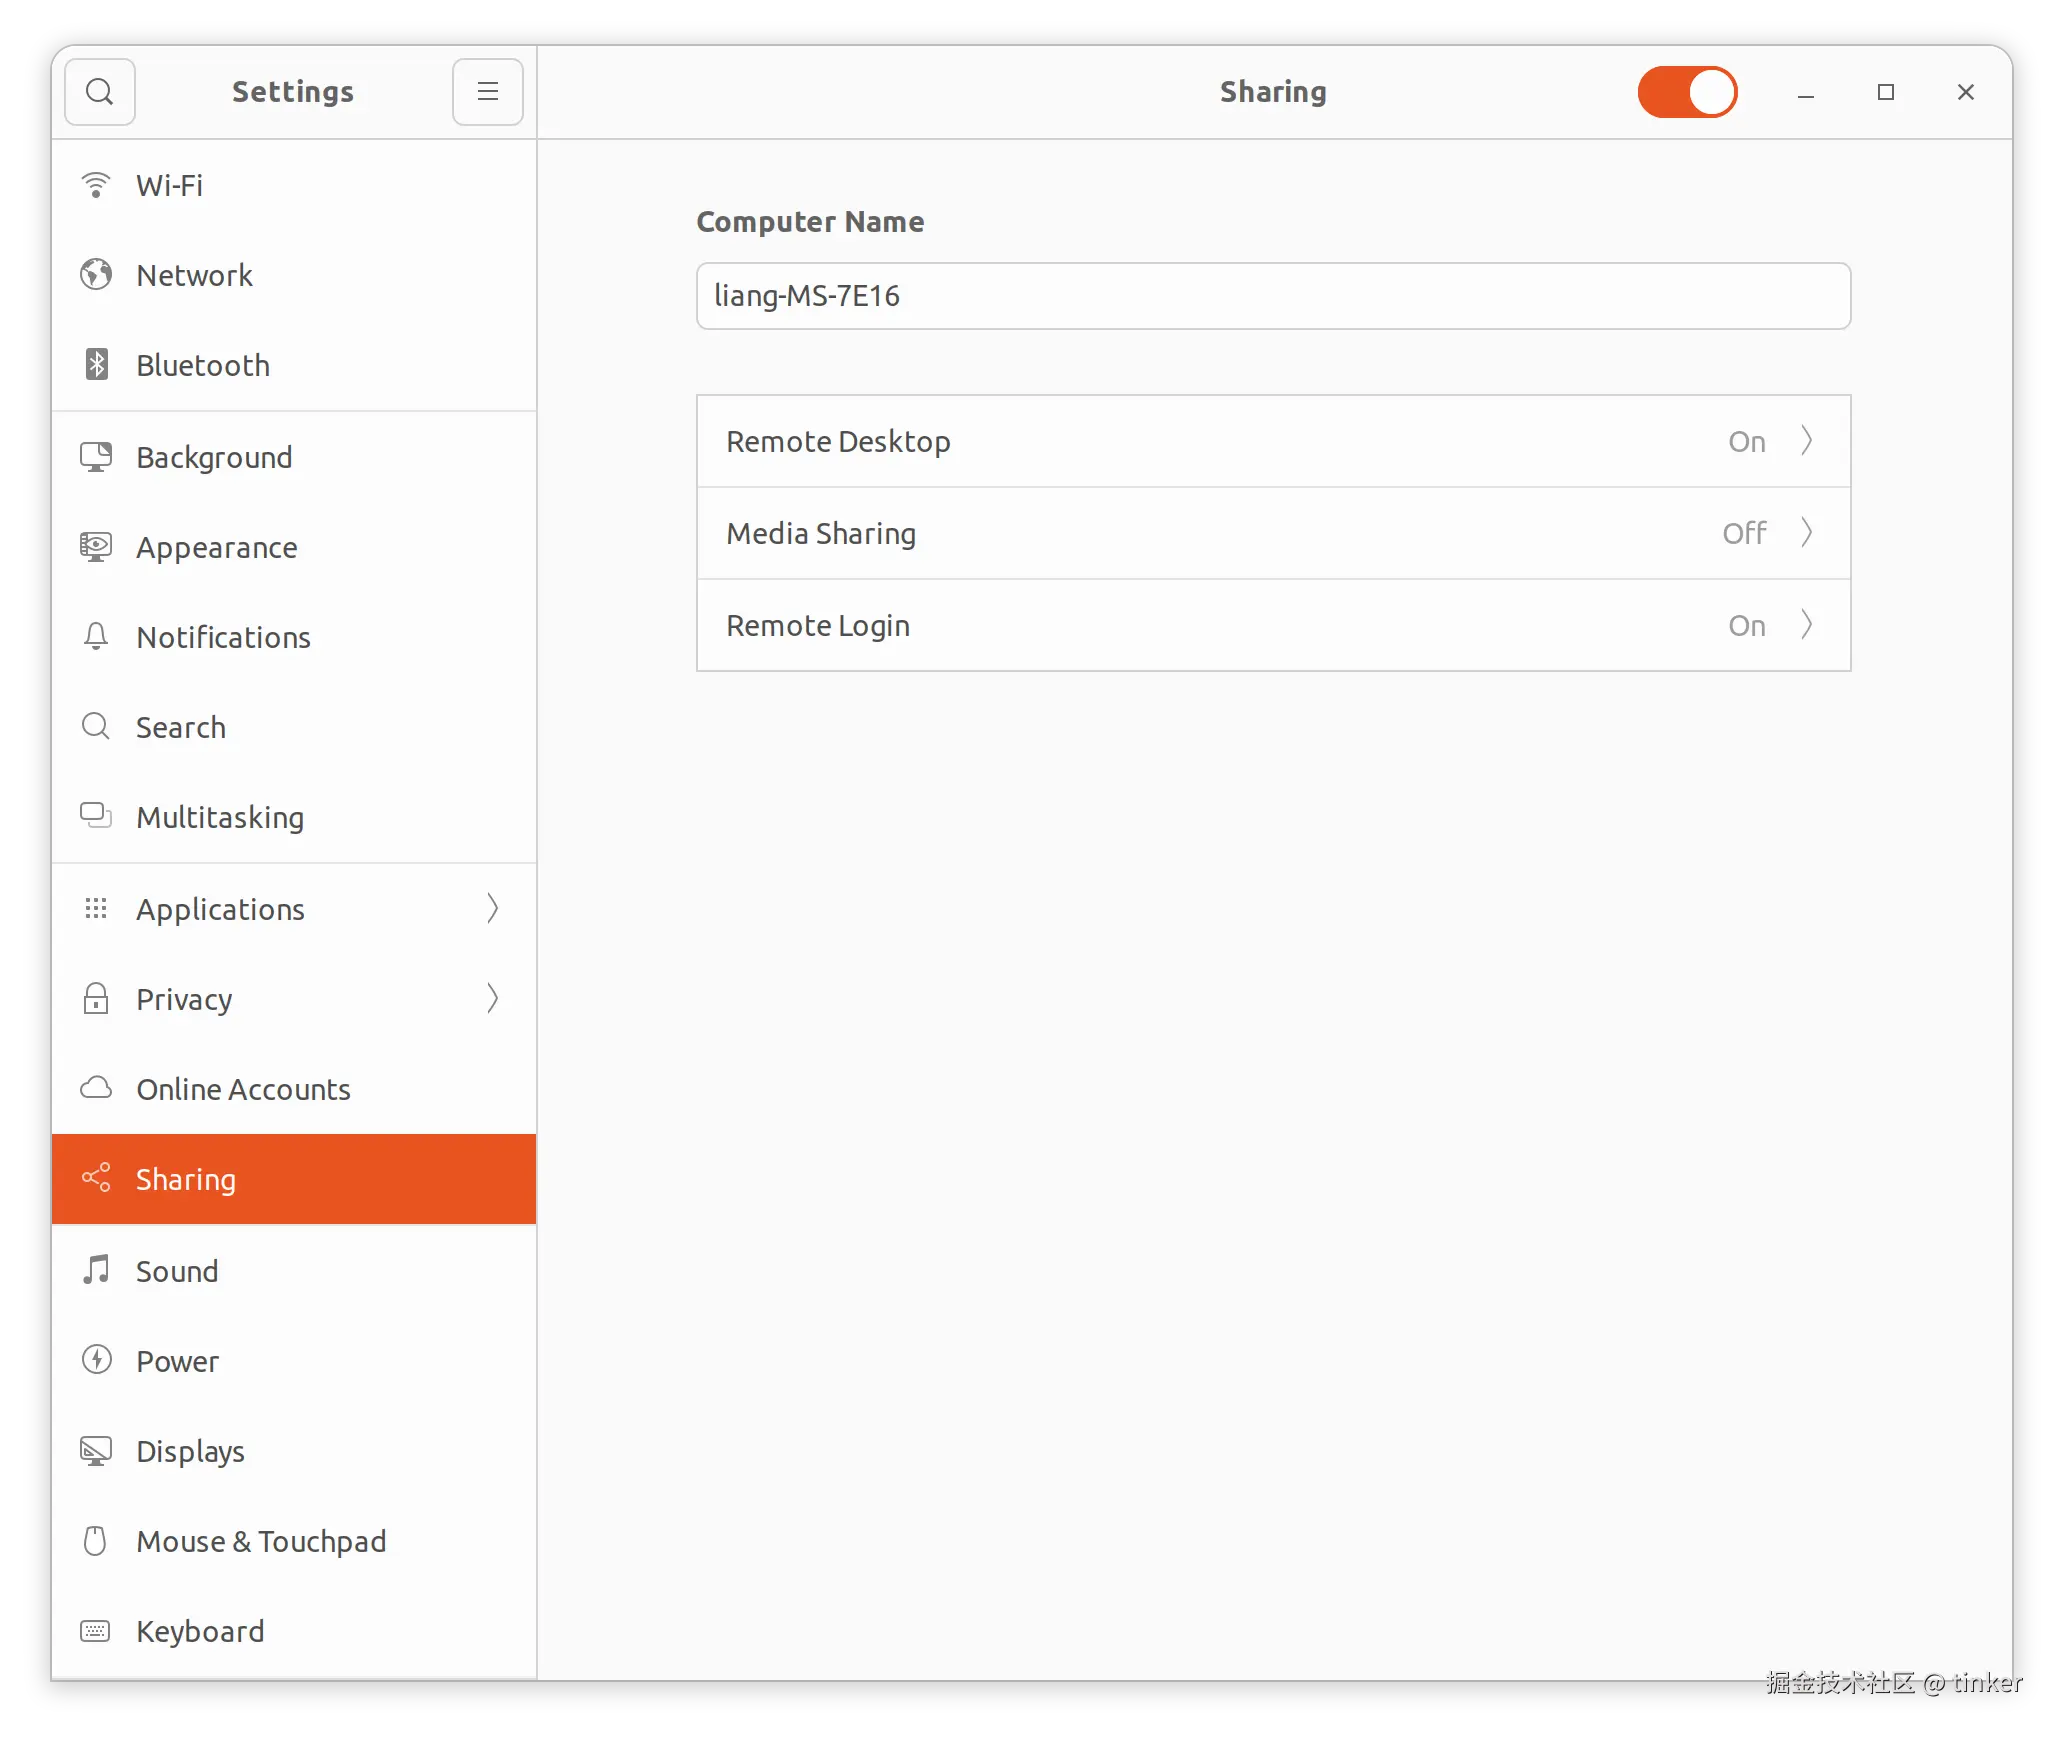Click the Sound music note icon
Screen dimensions: 2064x1738
click(96, 1271)
